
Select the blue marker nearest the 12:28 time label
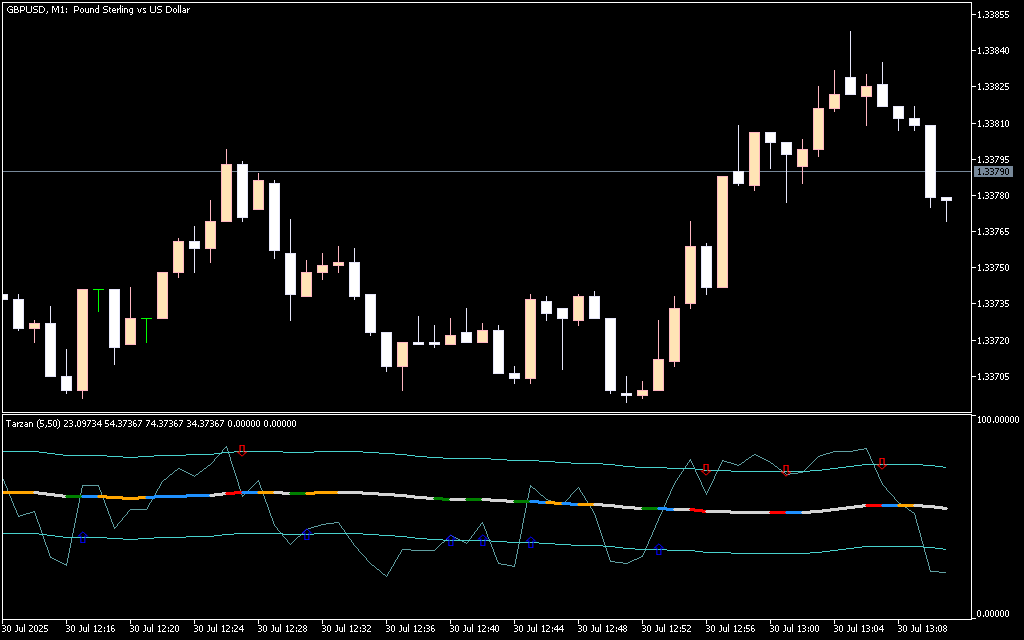coord(307,534)
